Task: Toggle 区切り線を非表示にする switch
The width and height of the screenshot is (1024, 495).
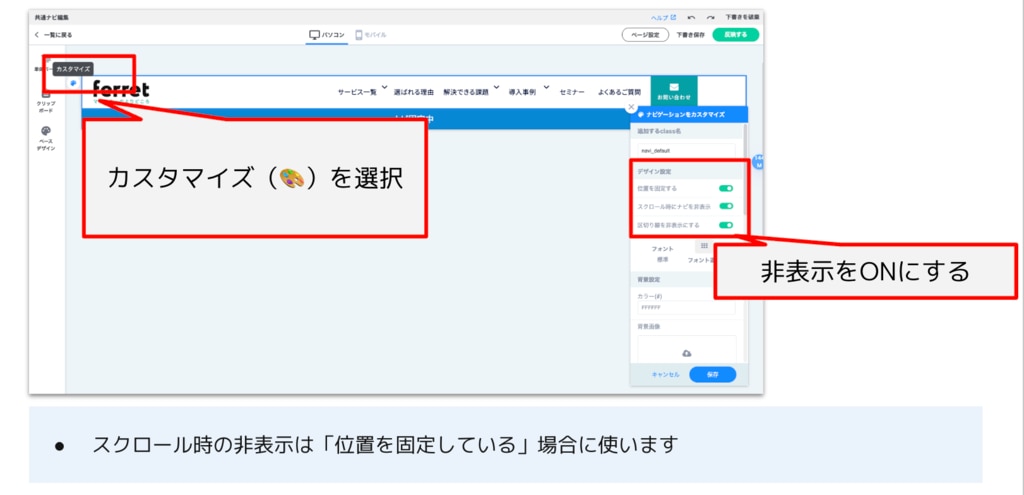Action: pyautogui.click(x=726, y=225)
